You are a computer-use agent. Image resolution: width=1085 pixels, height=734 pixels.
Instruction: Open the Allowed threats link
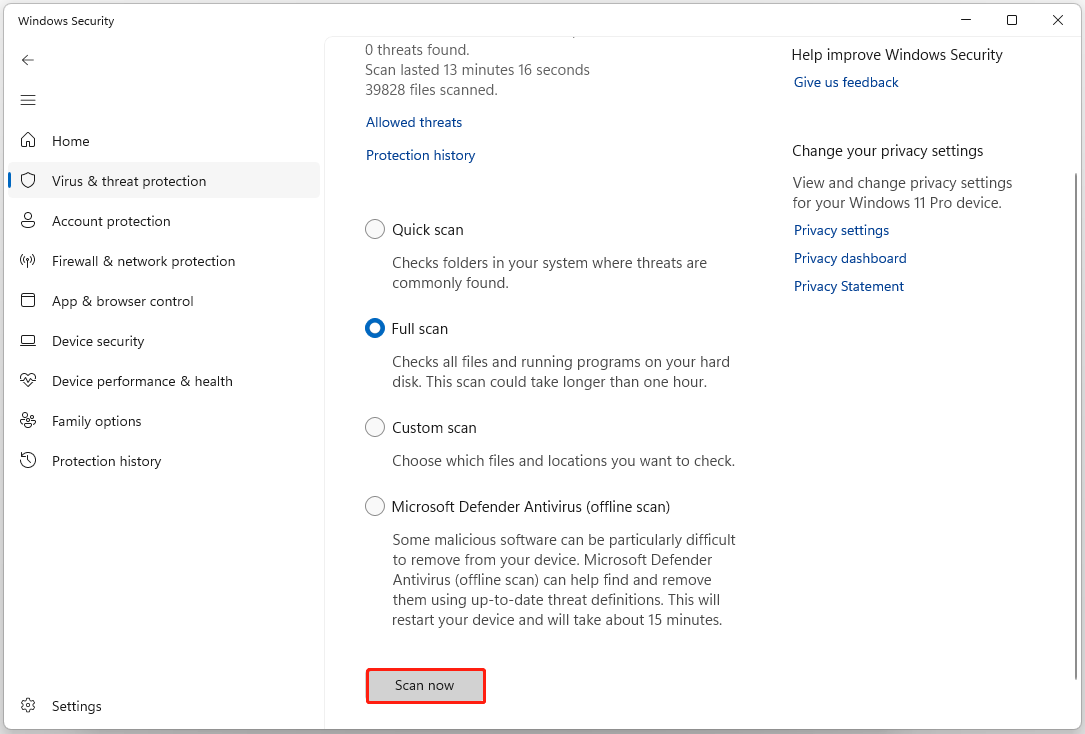(x=414, y=122)
